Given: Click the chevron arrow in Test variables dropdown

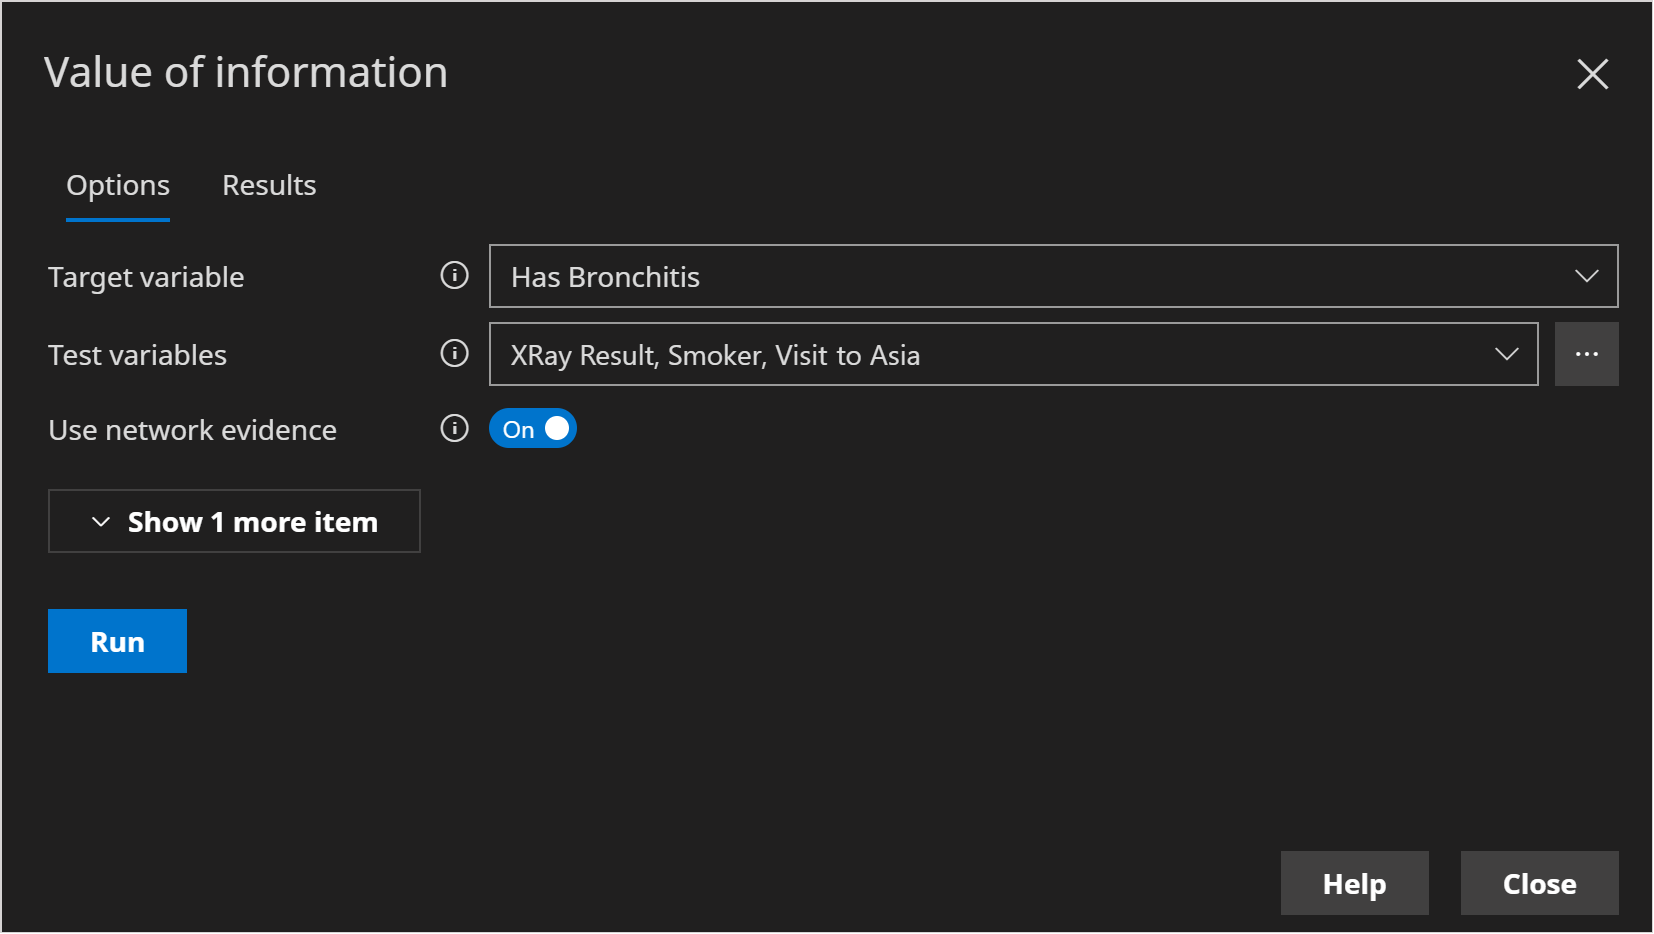Looking at the screenshot, I should point(1506,354).
